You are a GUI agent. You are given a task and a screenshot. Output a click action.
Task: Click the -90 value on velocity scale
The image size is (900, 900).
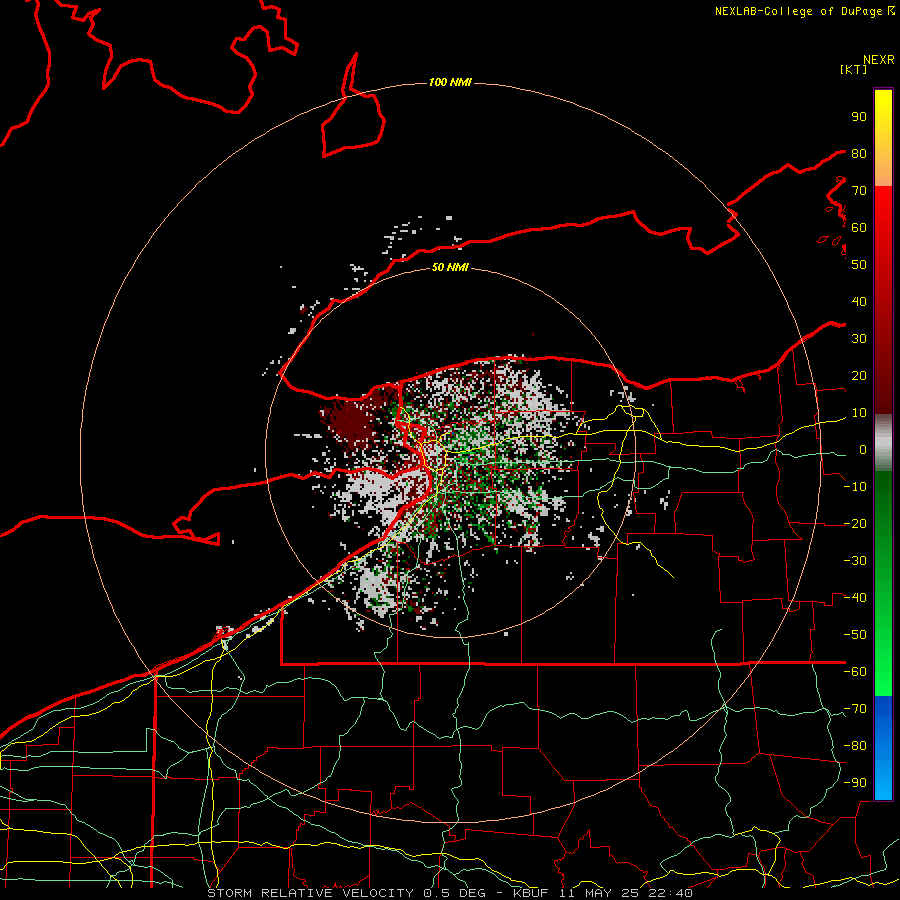coord(855,783)
